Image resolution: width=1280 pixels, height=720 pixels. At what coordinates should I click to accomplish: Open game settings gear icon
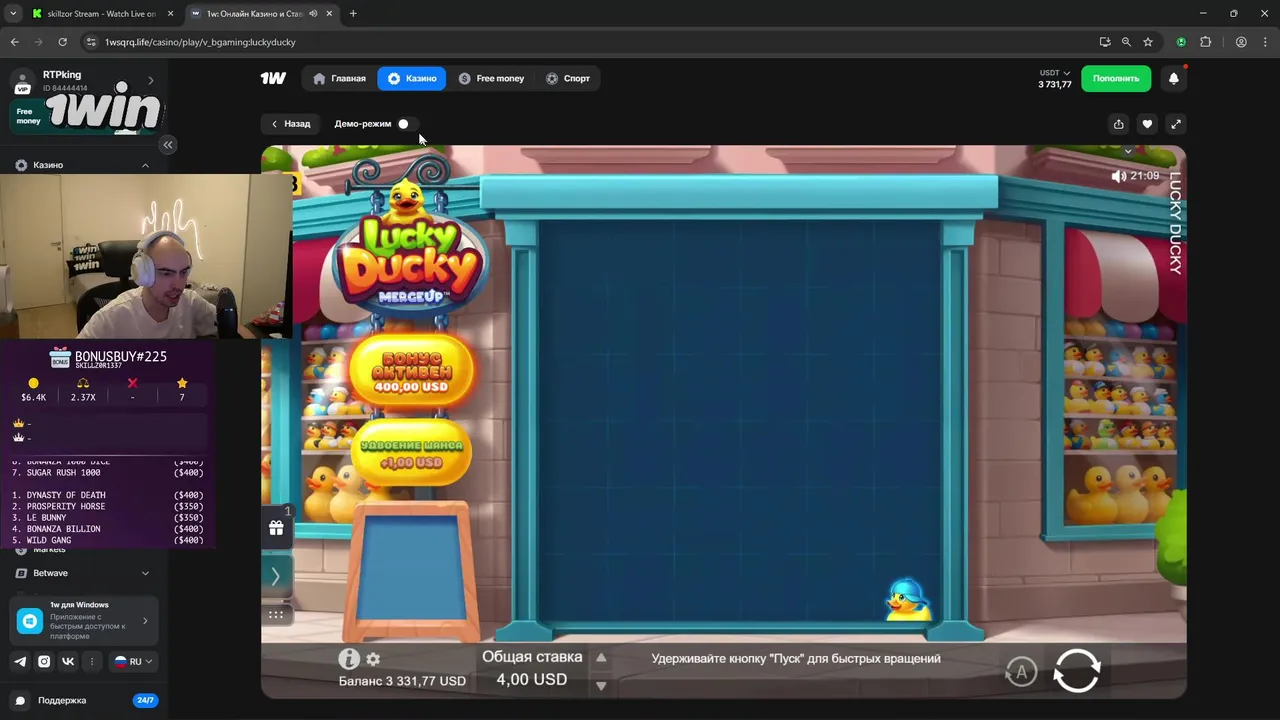click(x=373, y=659)
